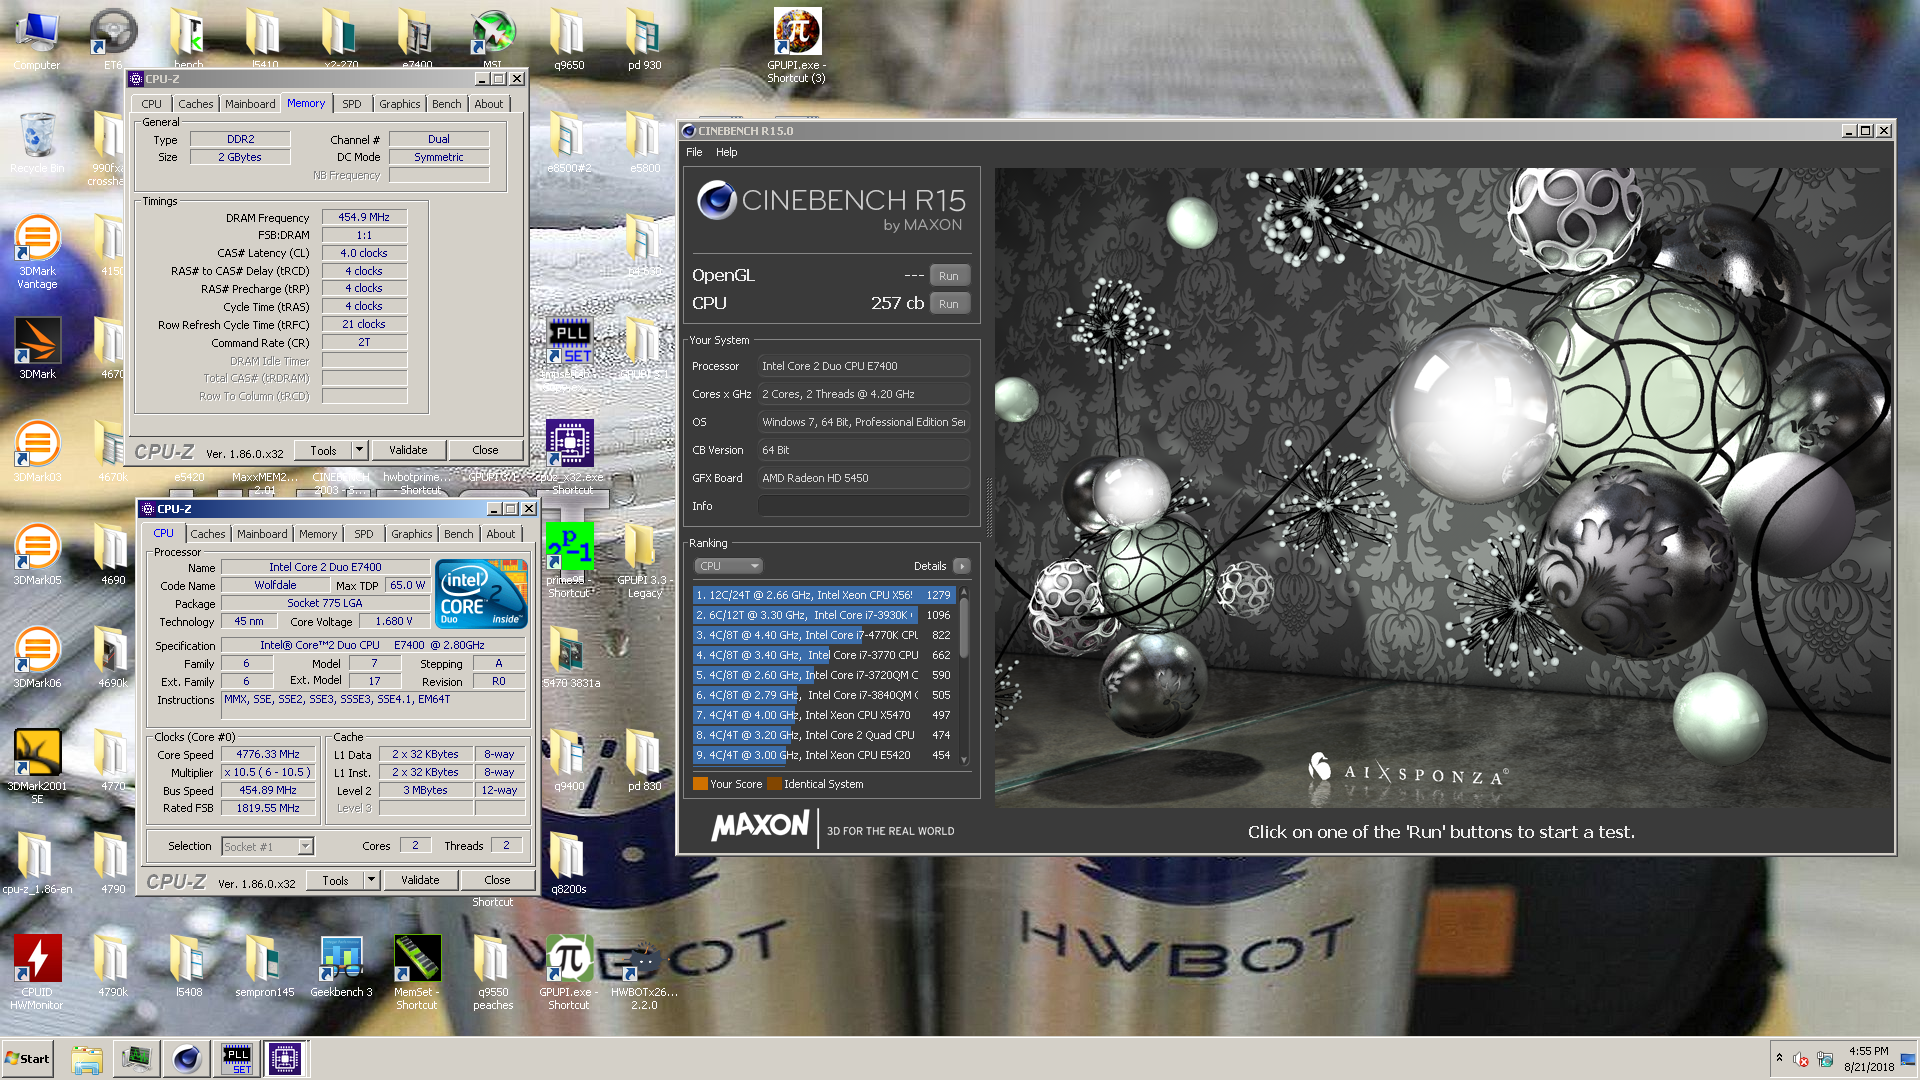Click Tools button in upper CPU-Z window
1920x1080 pixels.
coord(323,450)
